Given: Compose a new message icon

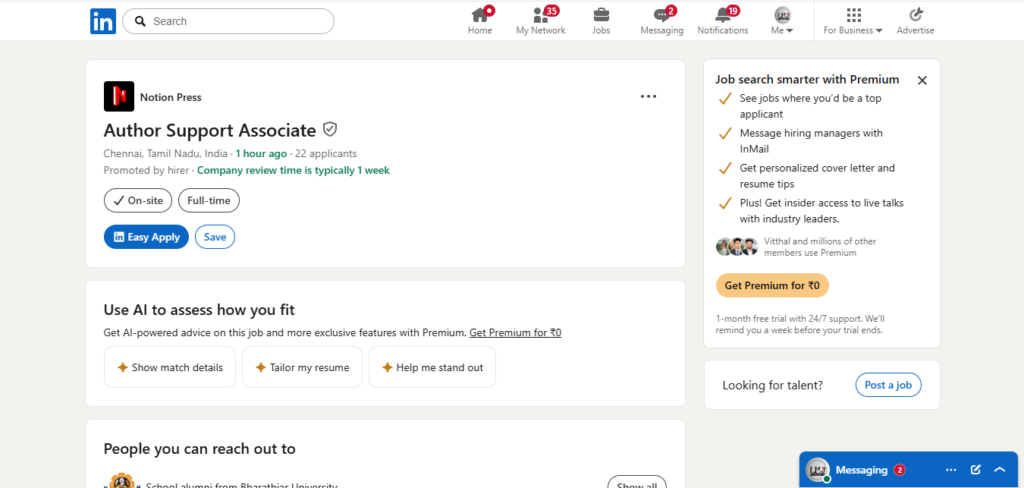Looking at the screenshot, I should pyautogui.click(x=976, y=470).
